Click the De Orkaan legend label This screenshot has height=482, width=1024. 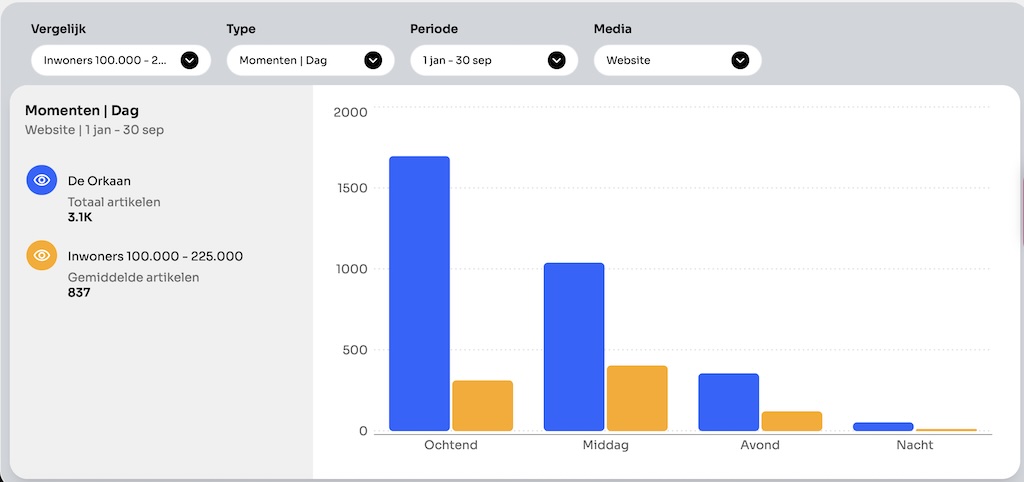pyautogui.click(x=99, y=181)
